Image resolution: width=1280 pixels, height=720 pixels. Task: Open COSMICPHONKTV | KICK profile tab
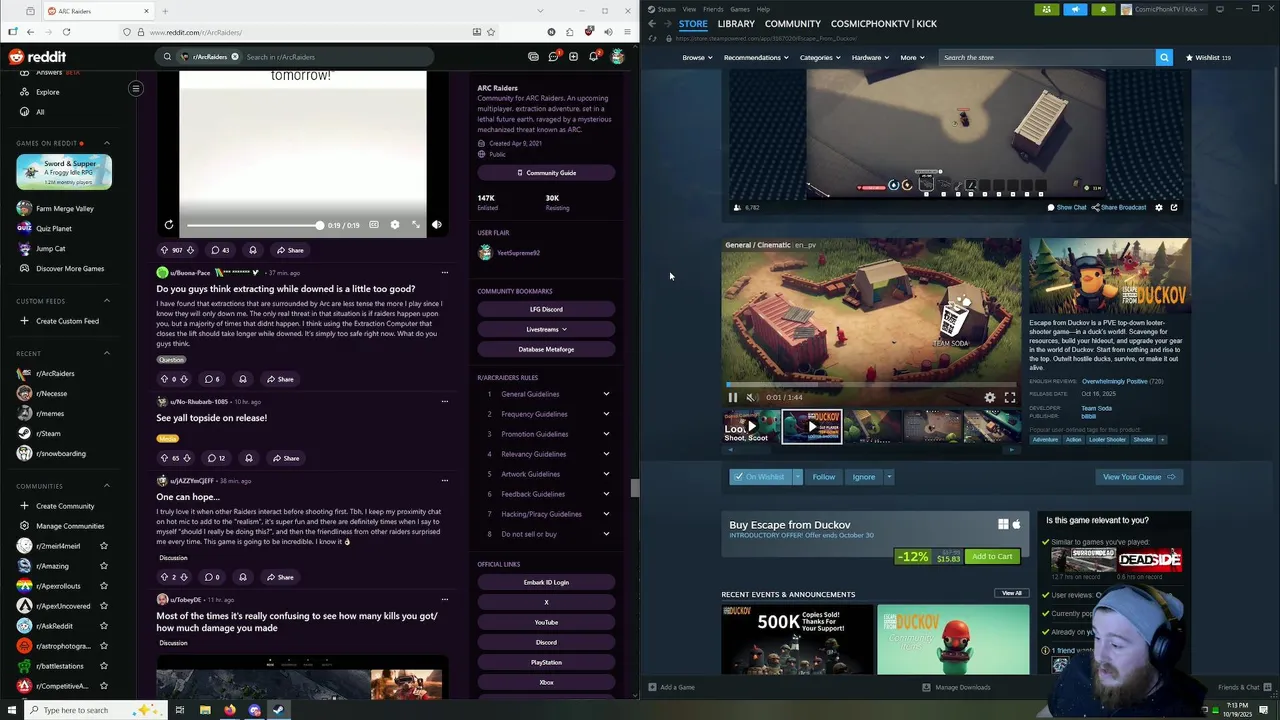click(x=884, y=23)
